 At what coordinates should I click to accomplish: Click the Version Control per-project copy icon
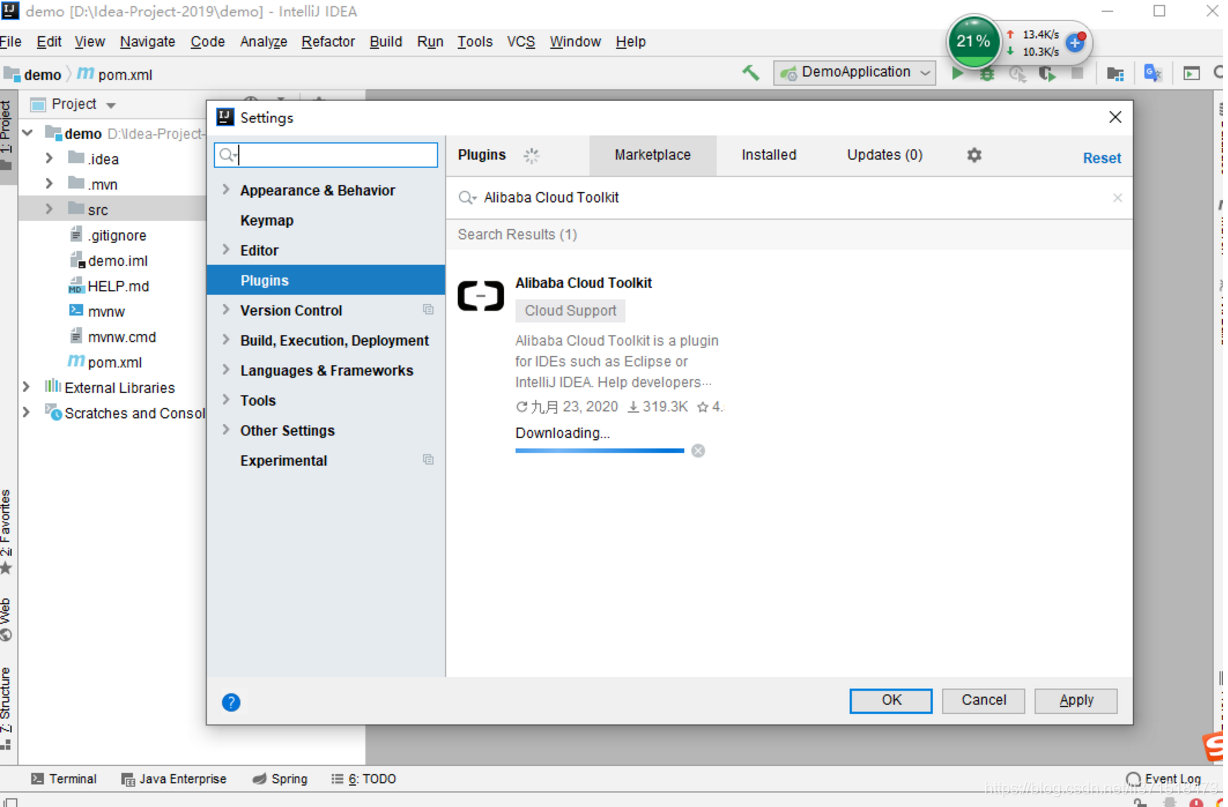point(428,310)
